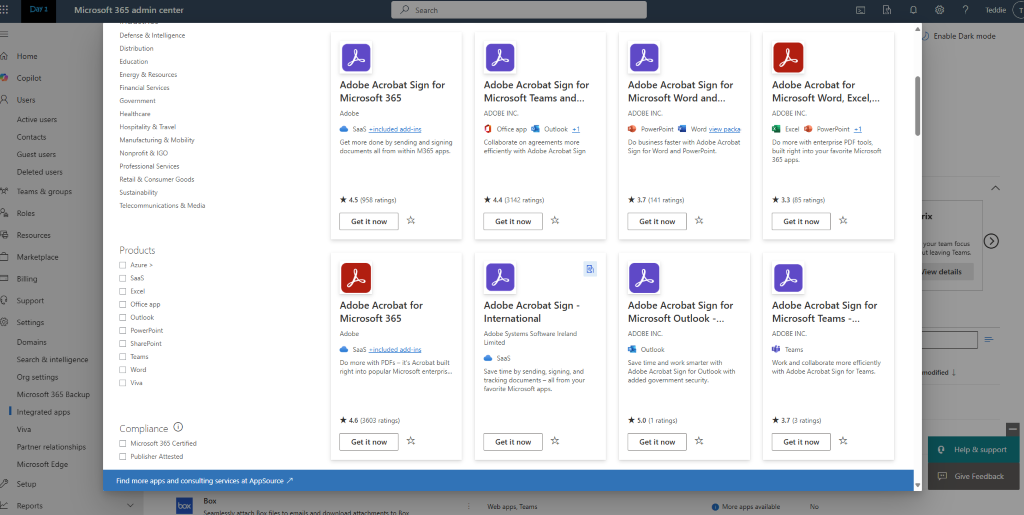Open the Cloud Shell terminal icon

click(861, 10)
